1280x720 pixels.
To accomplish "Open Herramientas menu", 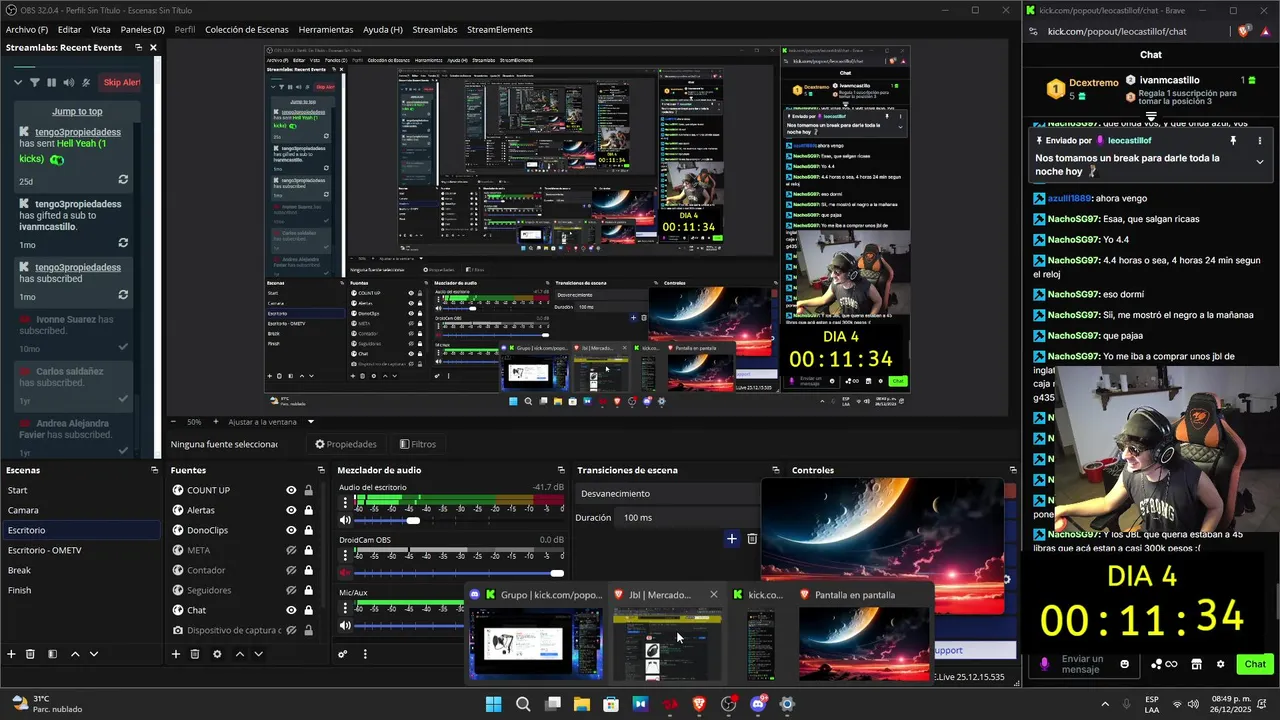I will [326, 30].
